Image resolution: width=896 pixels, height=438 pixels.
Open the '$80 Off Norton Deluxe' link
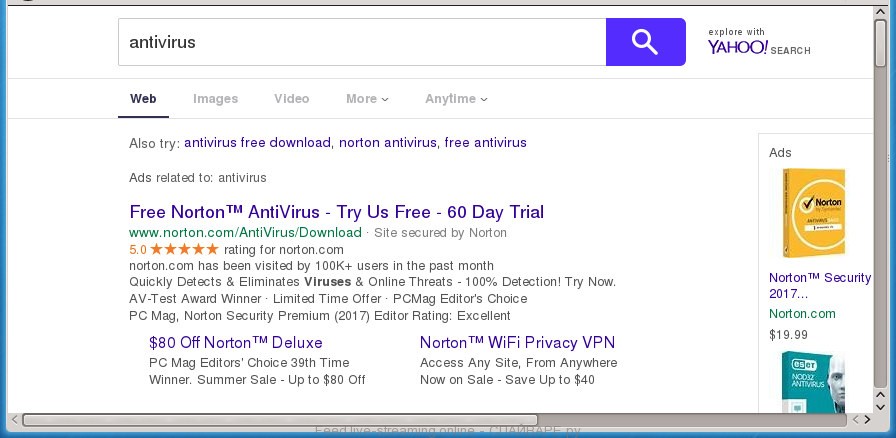click(235, 343)
